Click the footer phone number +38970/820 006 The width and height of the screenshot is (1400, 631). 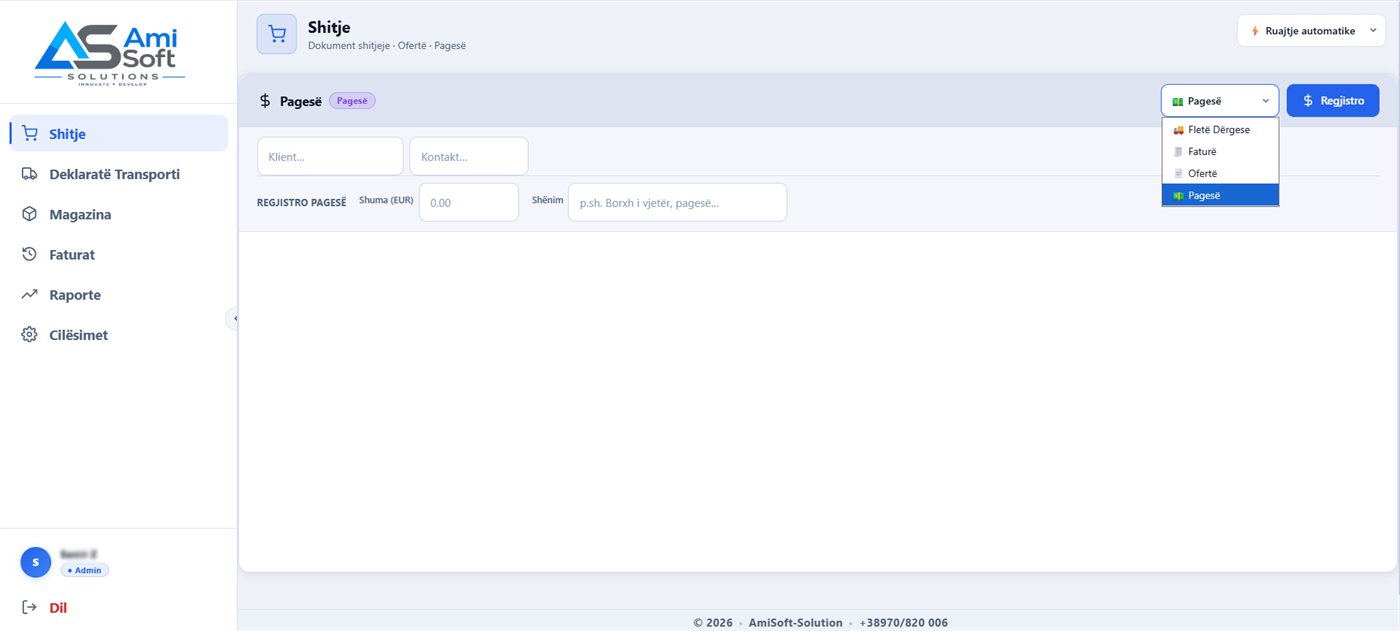click(x=903, y=622)
